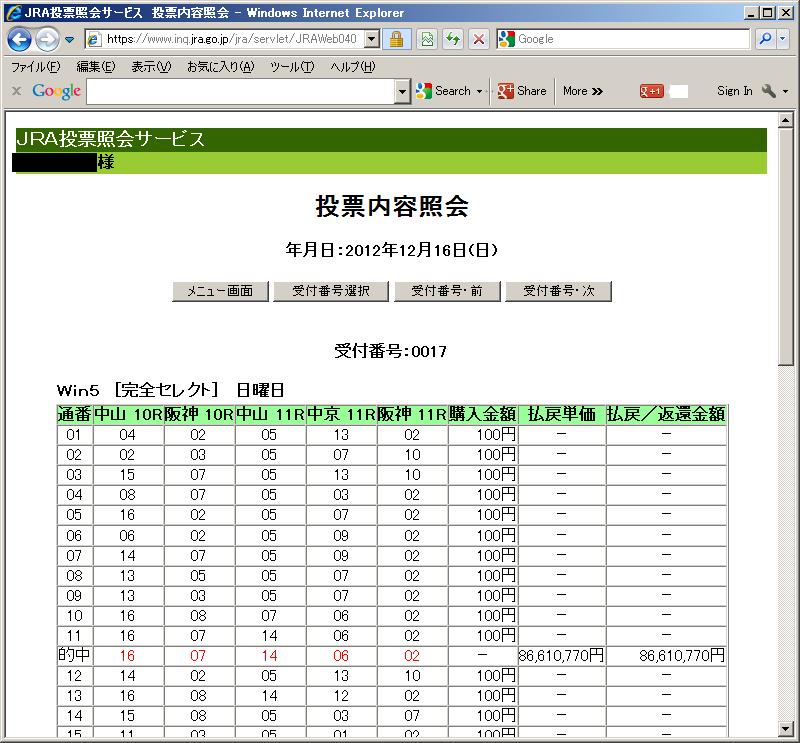Click the 中山 10R column header
This screenshot has height=743, width=800.
pyautogui.click(x=128, y=414)
